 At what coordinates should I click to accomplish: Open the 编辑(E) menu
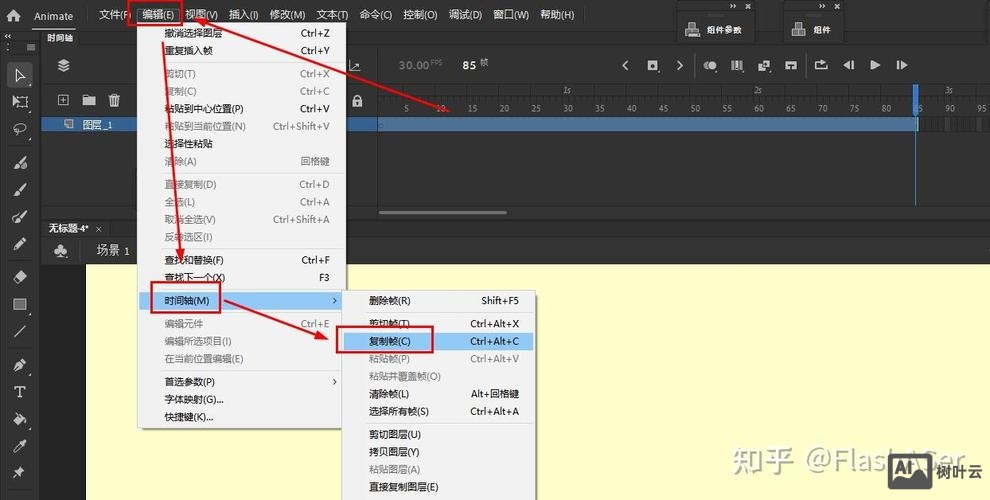[x=158, y=15]
